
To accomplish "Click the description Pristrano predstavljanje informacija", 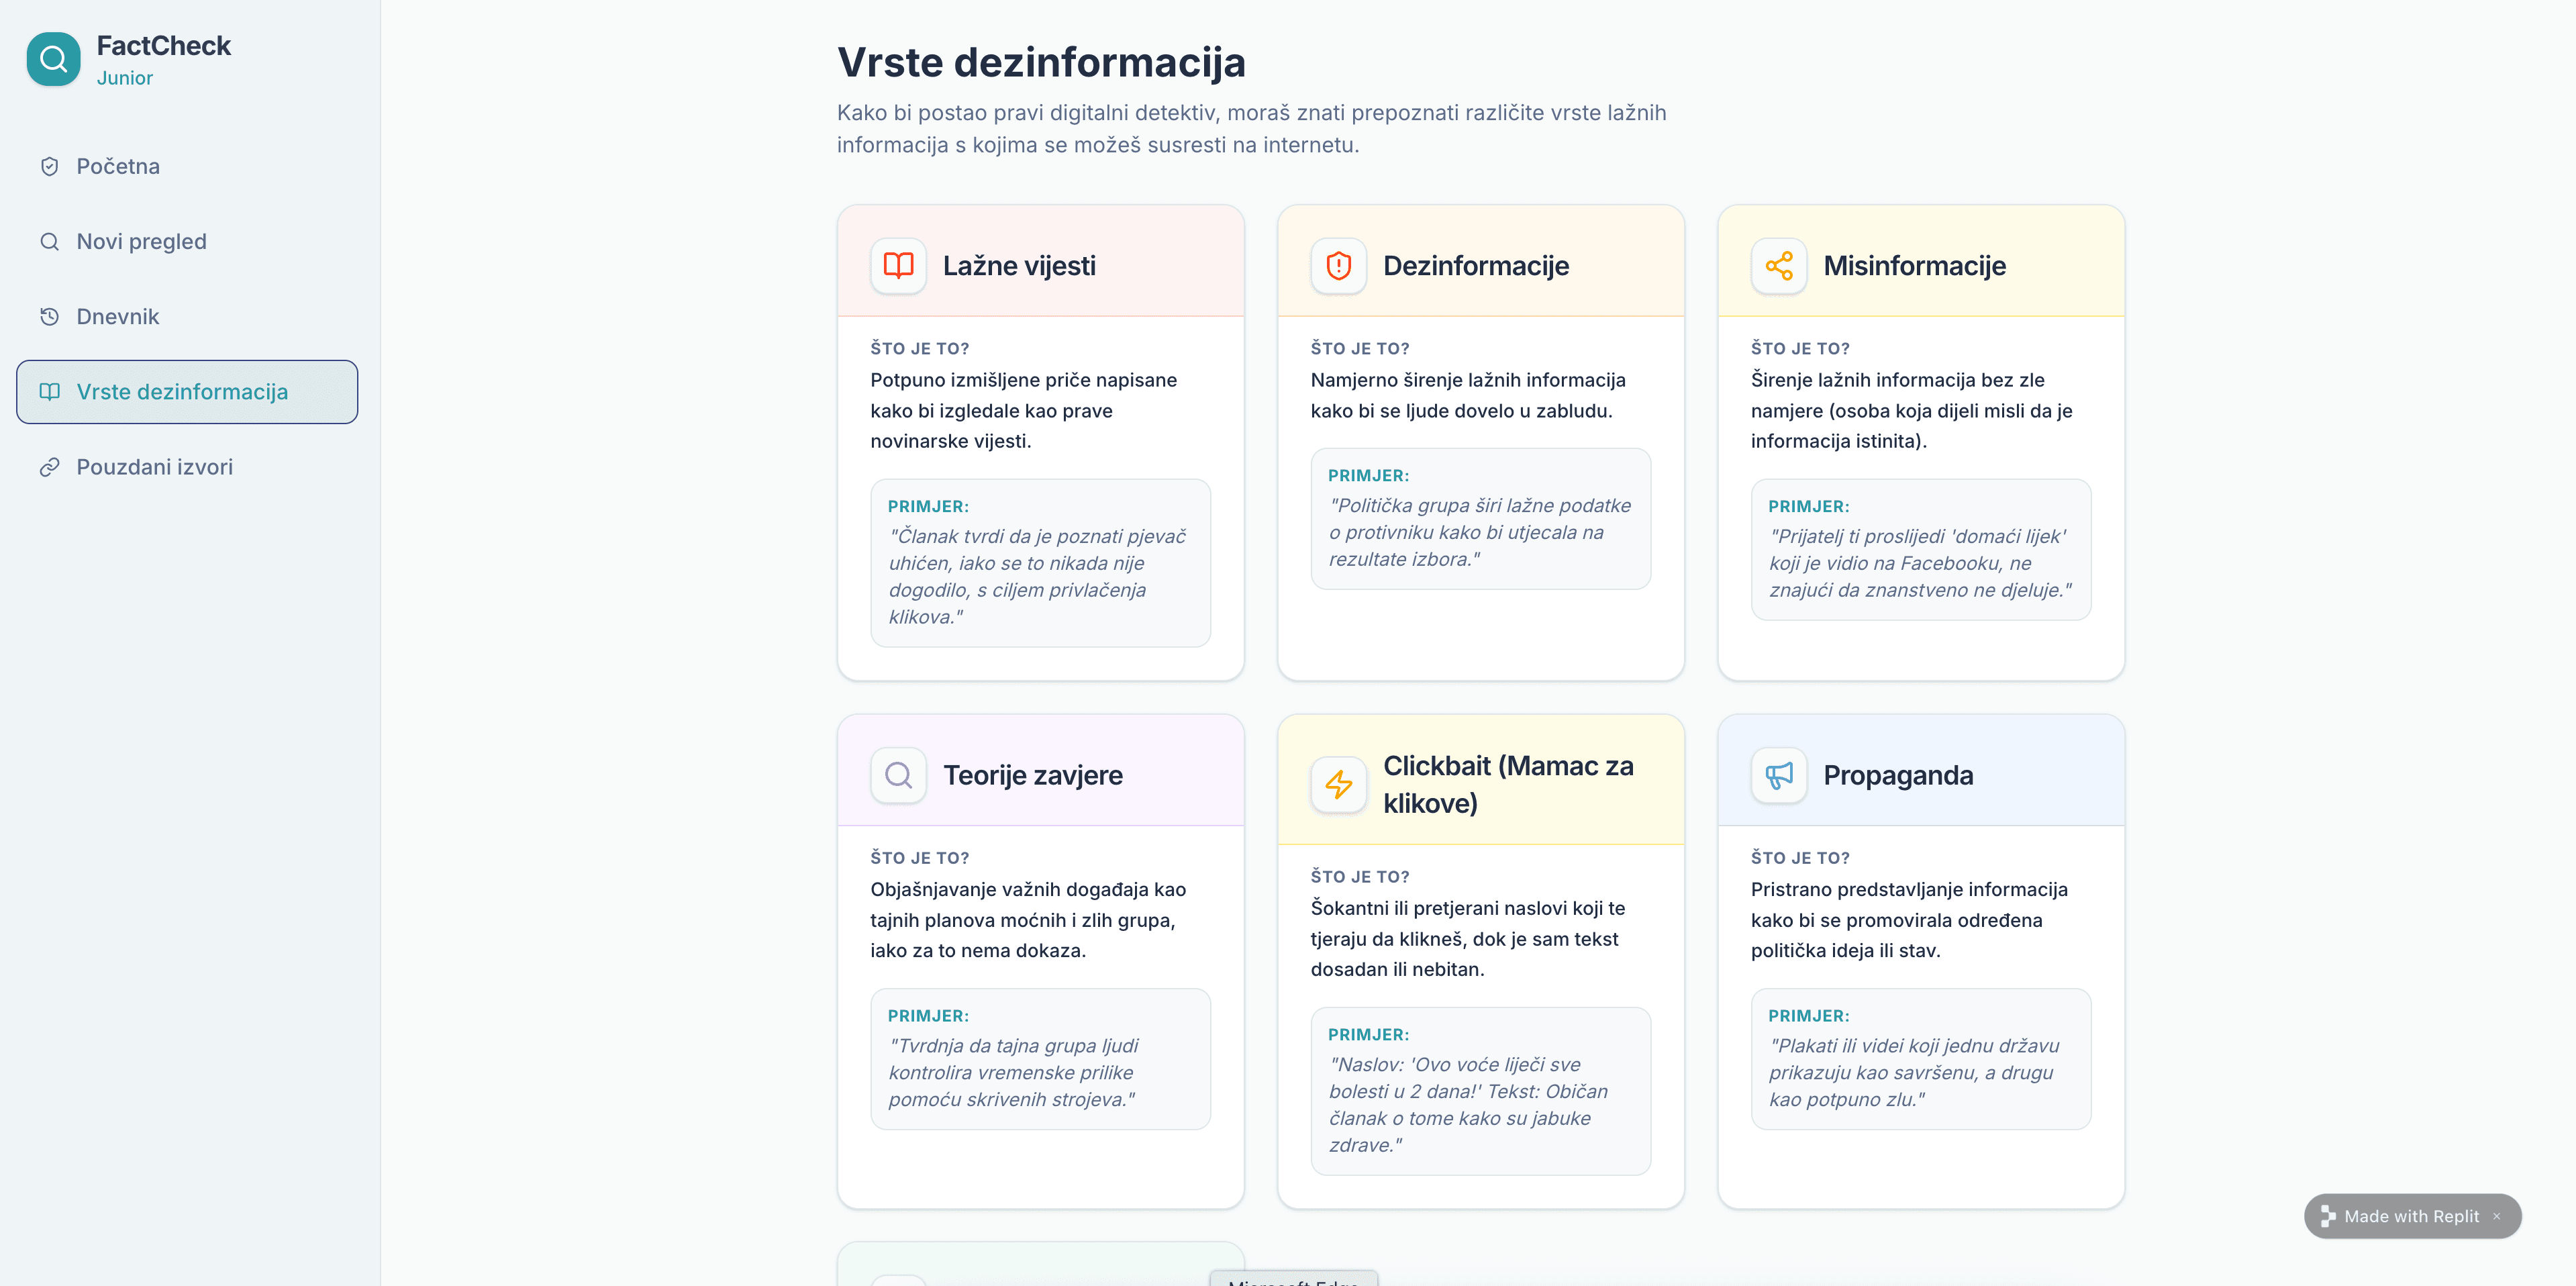I will pyautogui.click(x=1909, y=920).
